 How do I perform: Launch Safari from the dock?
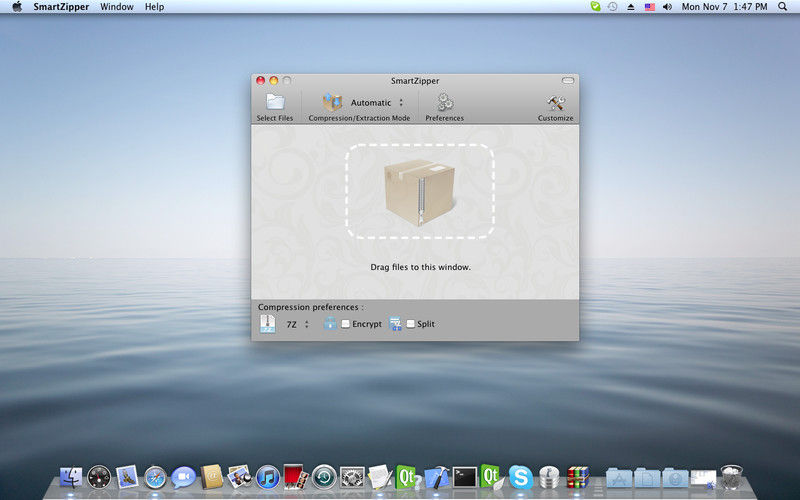pyautogui.click(x=155, y=478)
